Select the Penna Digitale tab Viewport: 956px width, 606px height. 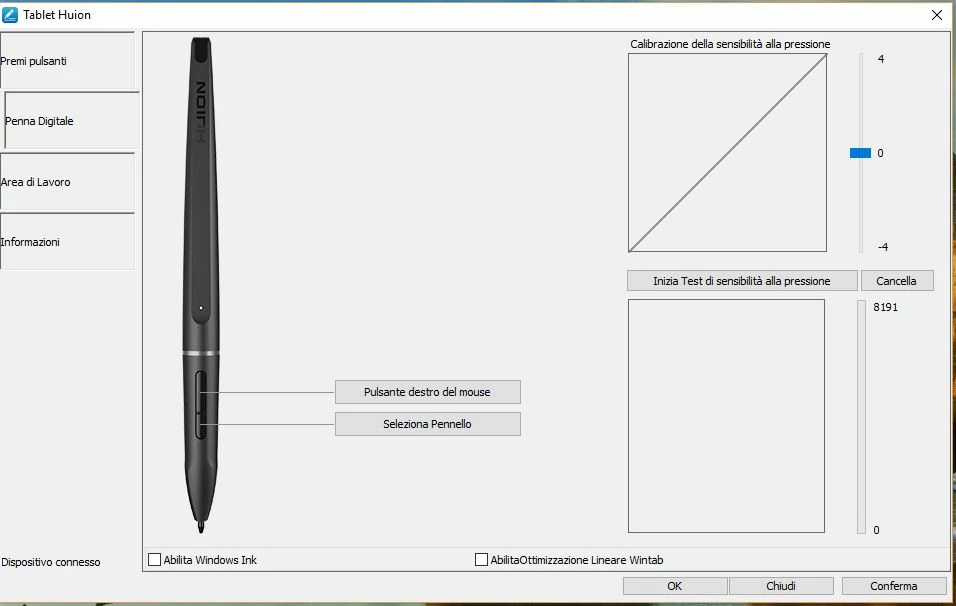point(72,121)
